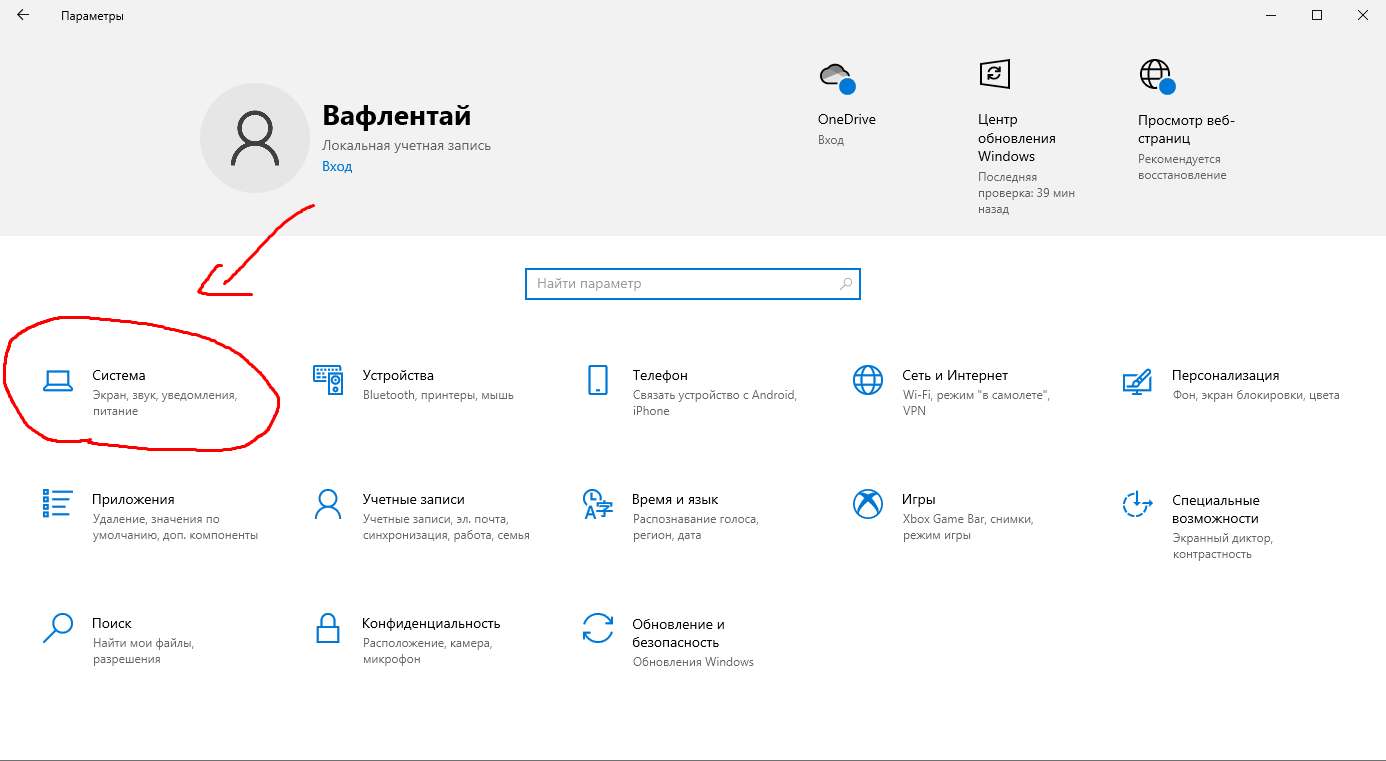Click 'Учетные записи, эл. почта' description

coord(446,527)
